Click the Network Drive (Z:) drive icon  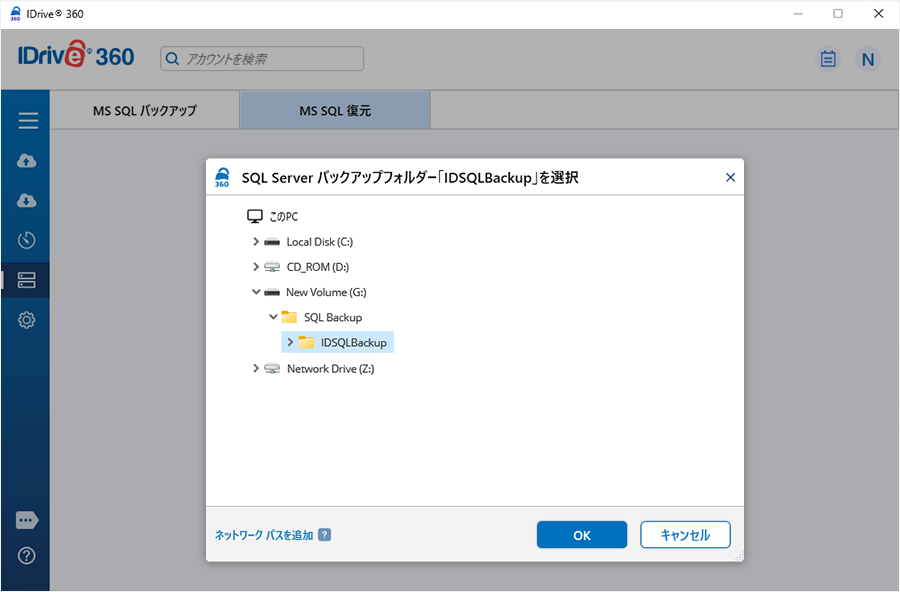point(271,369)
